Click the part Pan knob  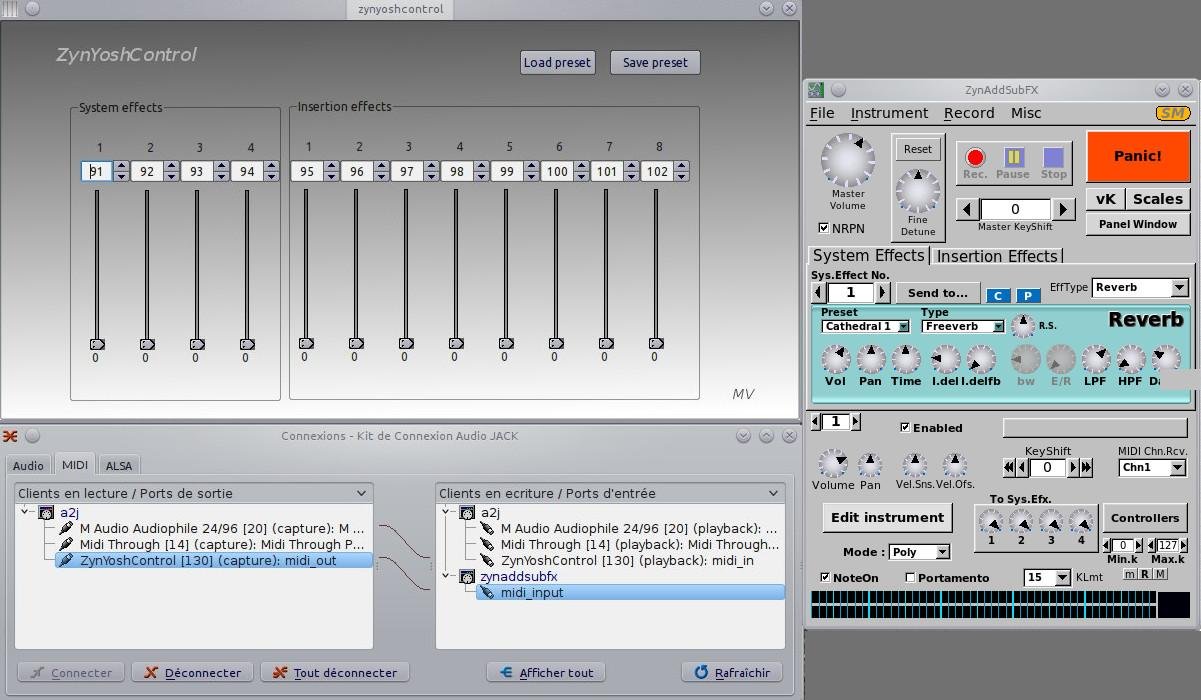[x=870, y=464]
